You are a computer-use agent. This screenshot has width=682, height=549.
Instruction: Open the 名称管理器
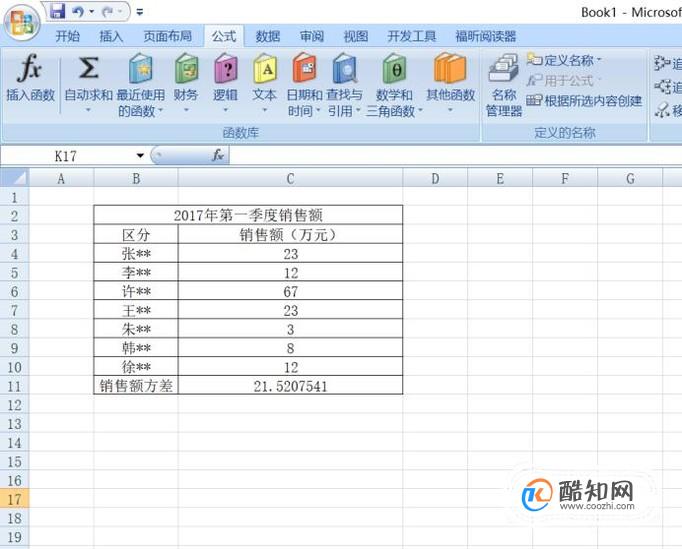pyautogui.click(x=503, y=86)
